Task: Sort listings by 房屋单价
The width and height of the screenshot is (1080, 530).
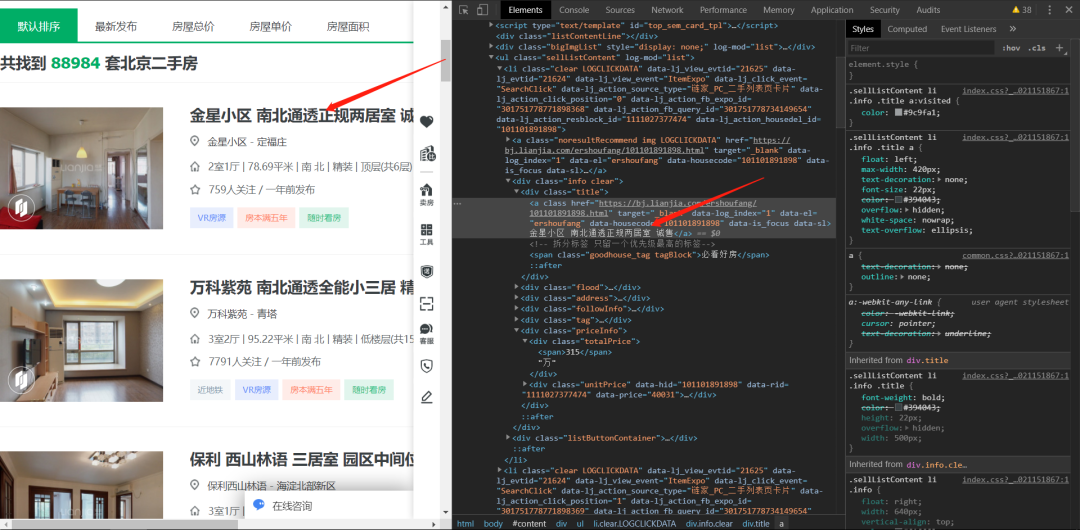Action: tap(270, 27)
